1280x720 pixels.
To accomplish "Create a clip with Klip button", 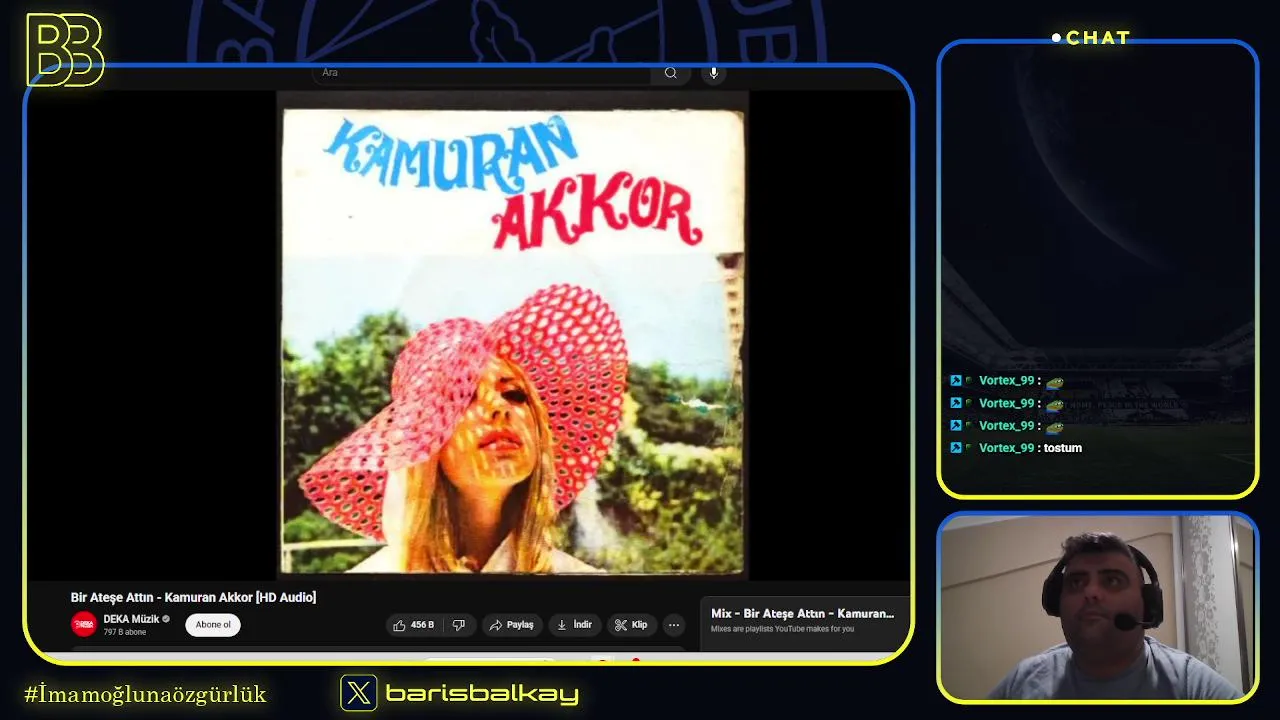I will pos(631,625).
